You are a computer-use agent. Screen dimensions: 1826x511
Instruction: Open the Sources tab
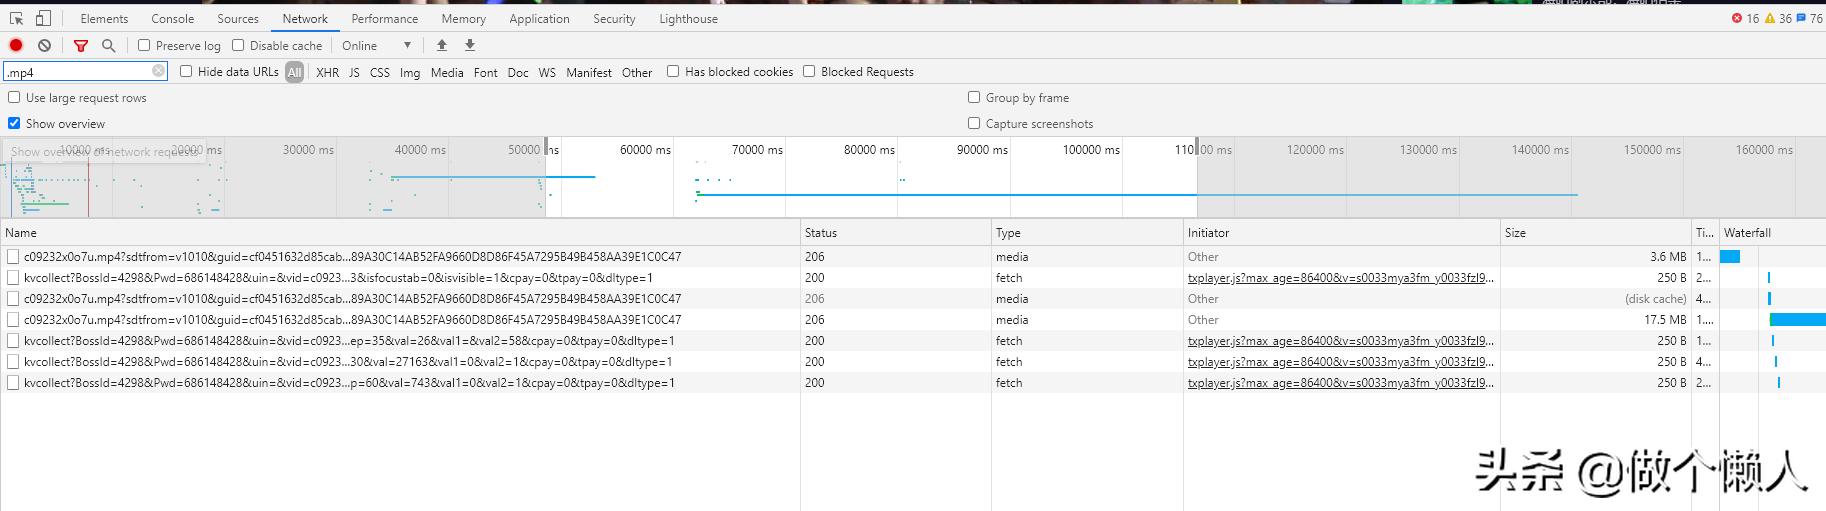(x=238, y=18)
